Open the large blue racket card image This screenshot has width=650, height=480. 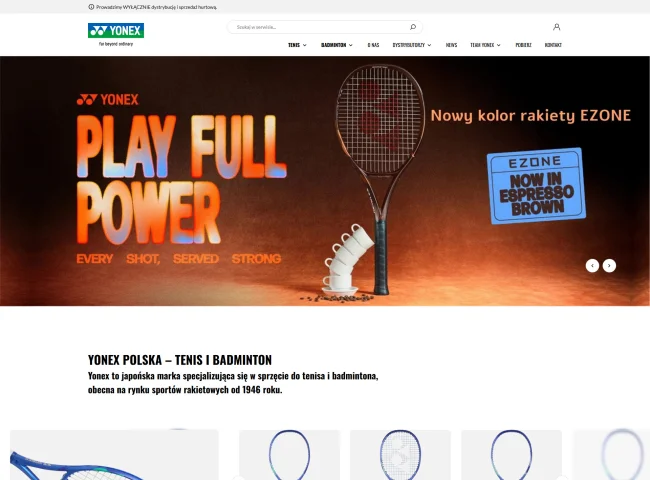click(114, 455)
